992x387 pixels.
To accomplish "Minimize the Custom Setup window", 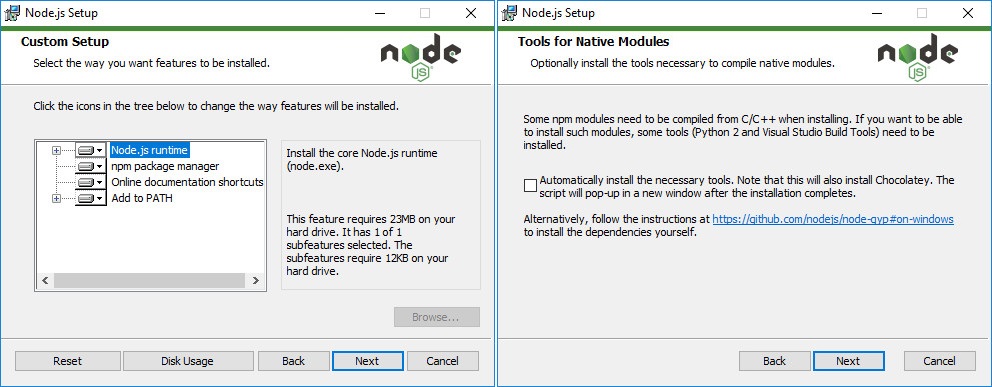I will click(379, 13).
